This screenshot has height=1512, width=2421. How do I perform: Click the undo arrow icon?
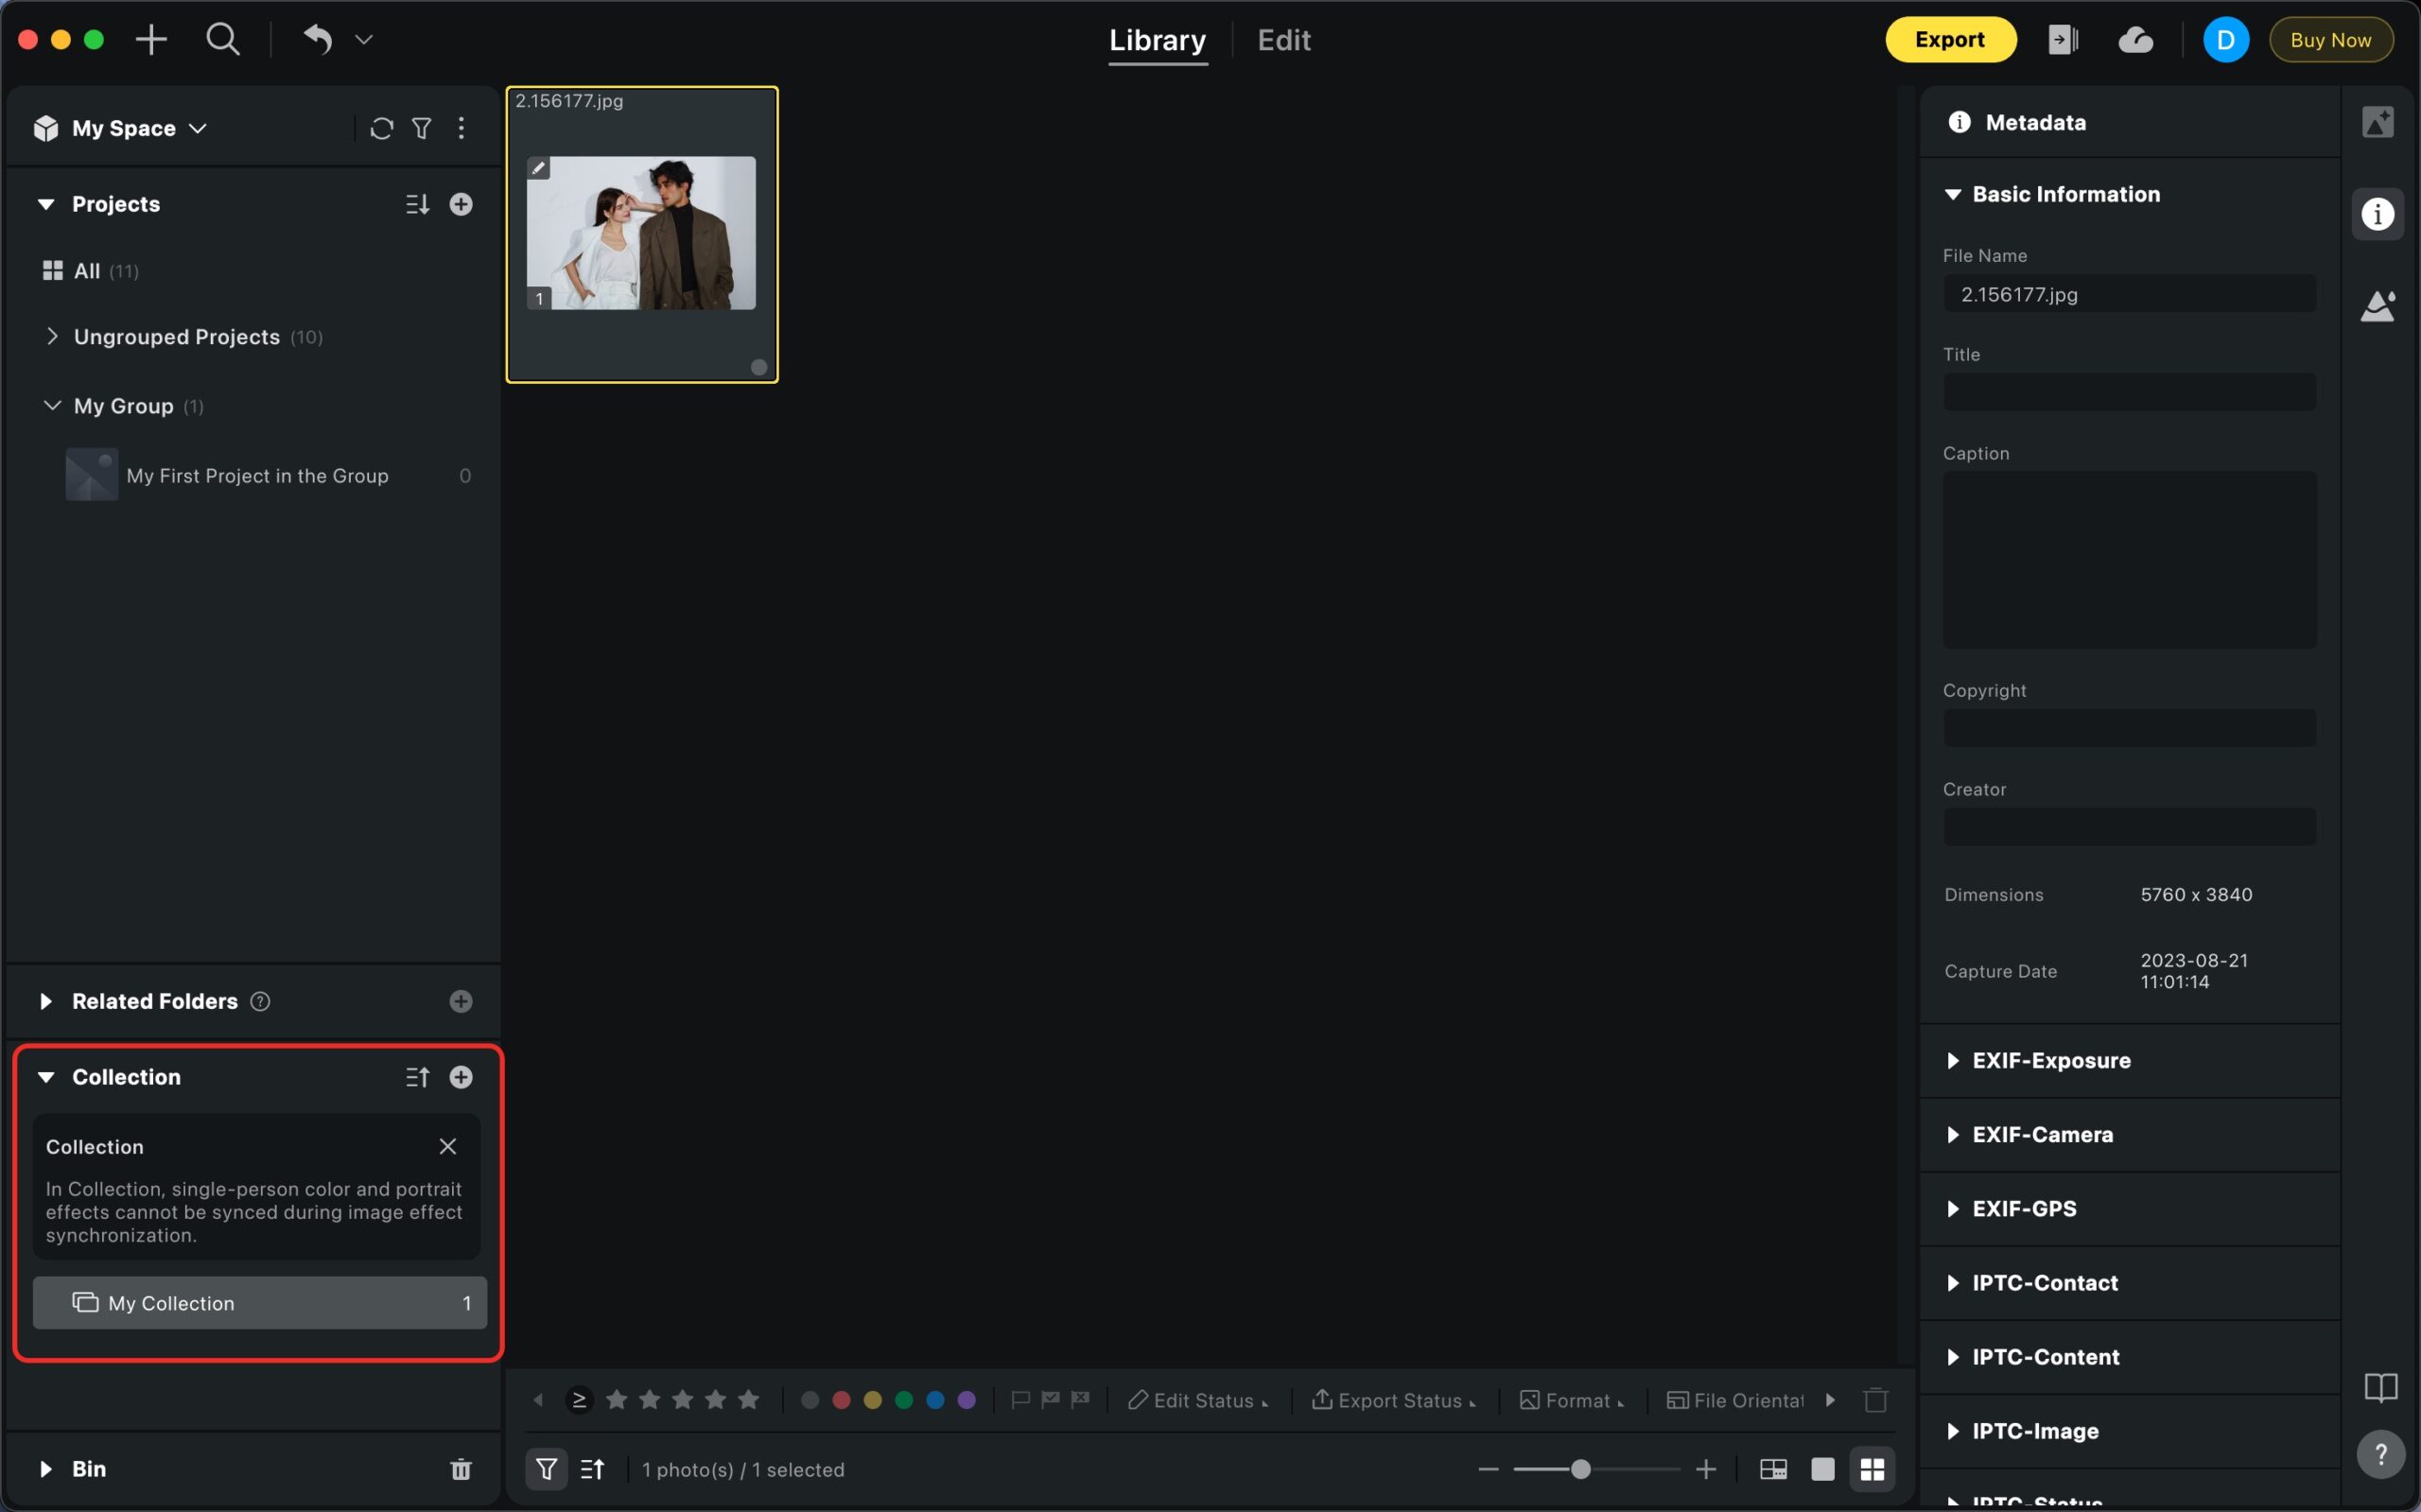[x=318, y=40]
